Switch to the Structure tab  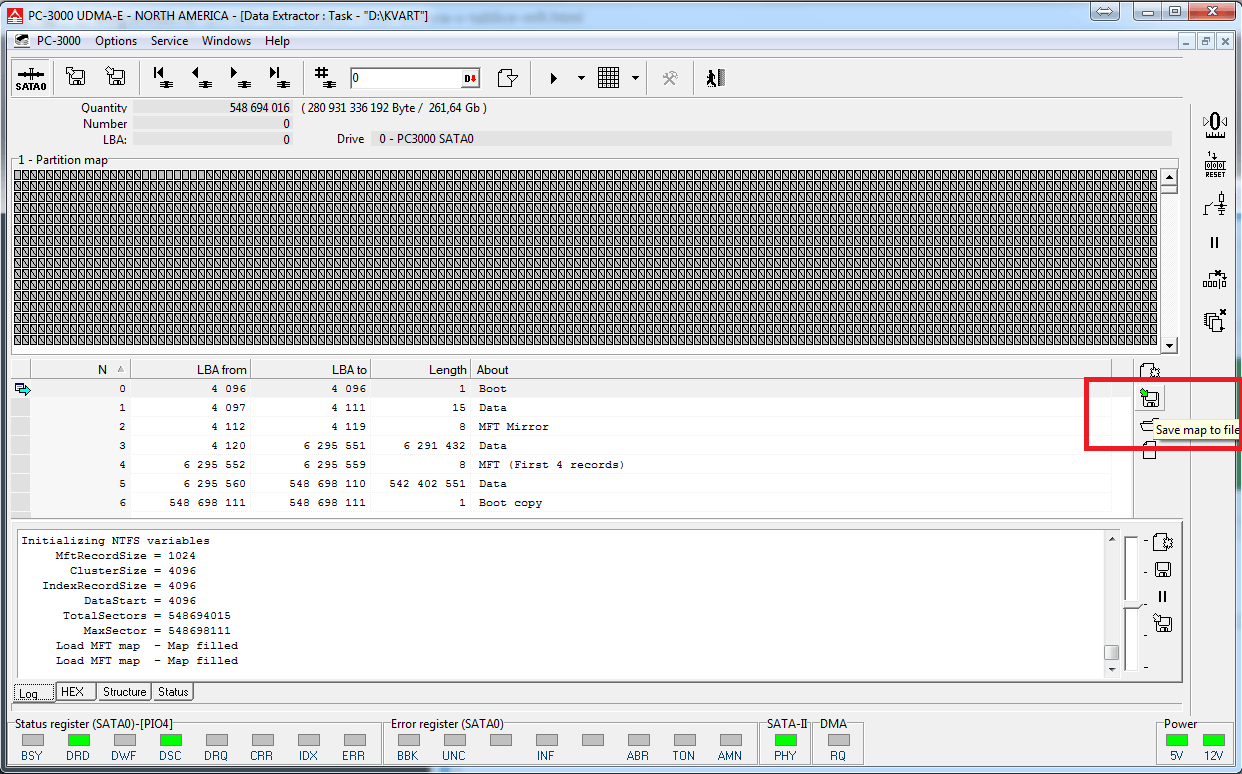pos(124,692)
